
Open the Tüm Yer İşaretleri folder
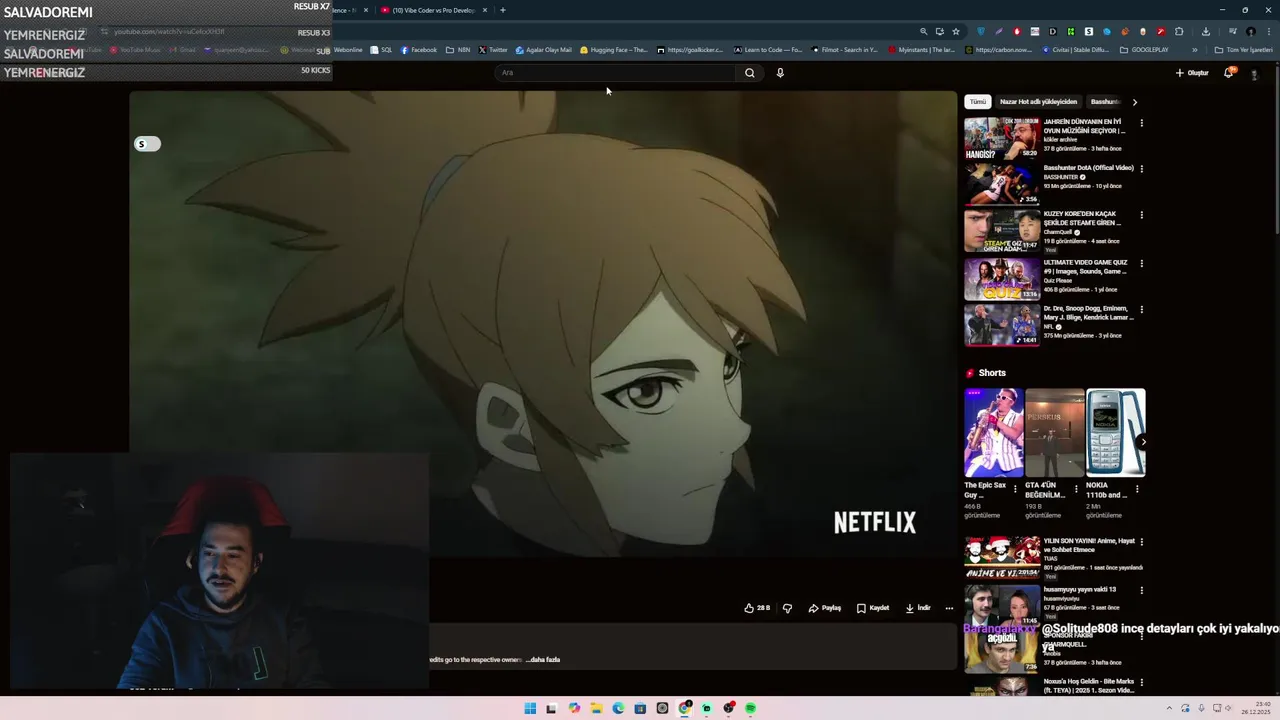click(x=1243, y=50)
